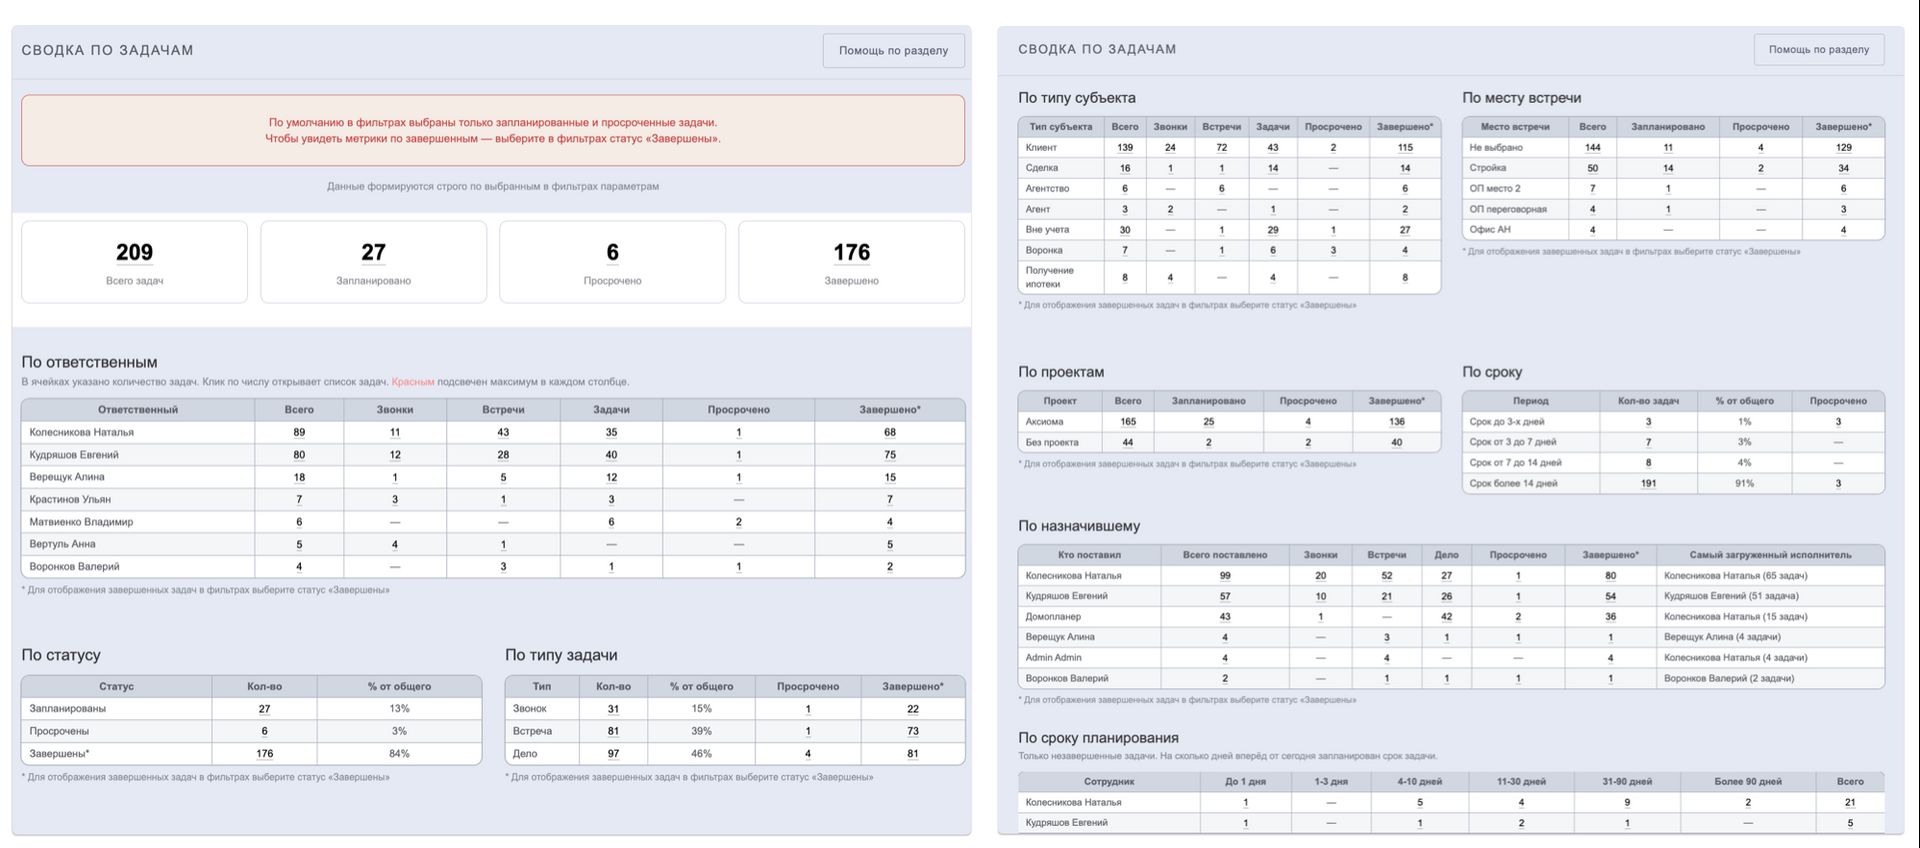Click total 89 for Колесникова Наталья
Viewport: 1920px width, 848px height.
[299, 432]
